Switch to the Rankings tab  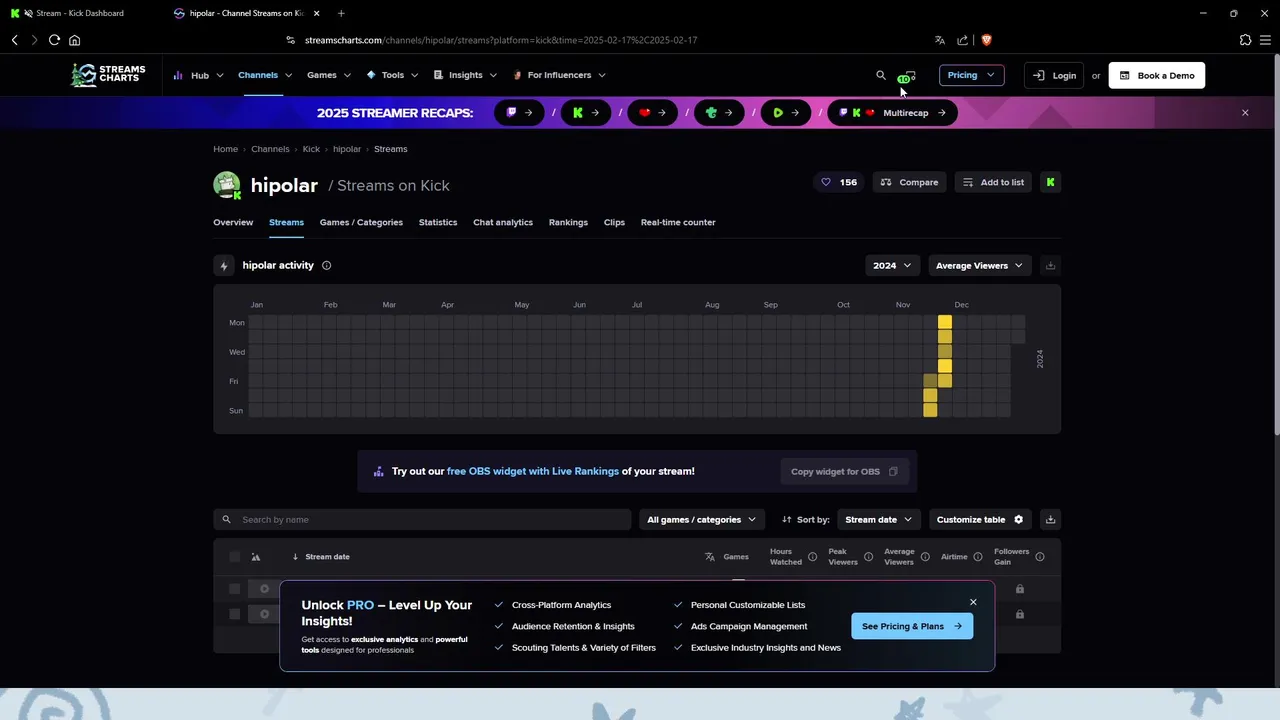568,222
